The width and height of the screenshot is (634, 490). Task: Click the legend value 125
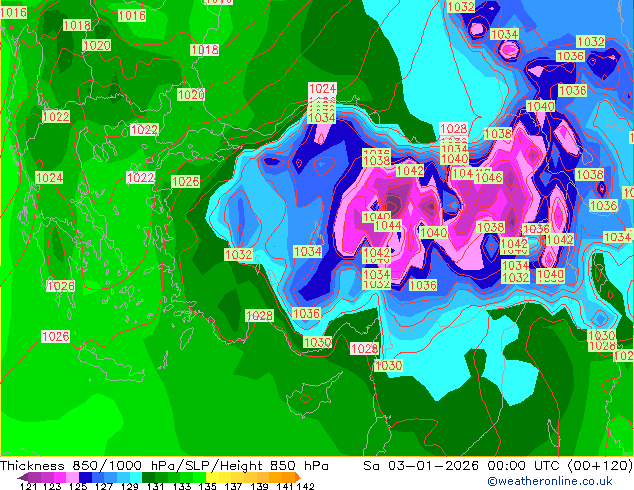[x=78, y=486]
